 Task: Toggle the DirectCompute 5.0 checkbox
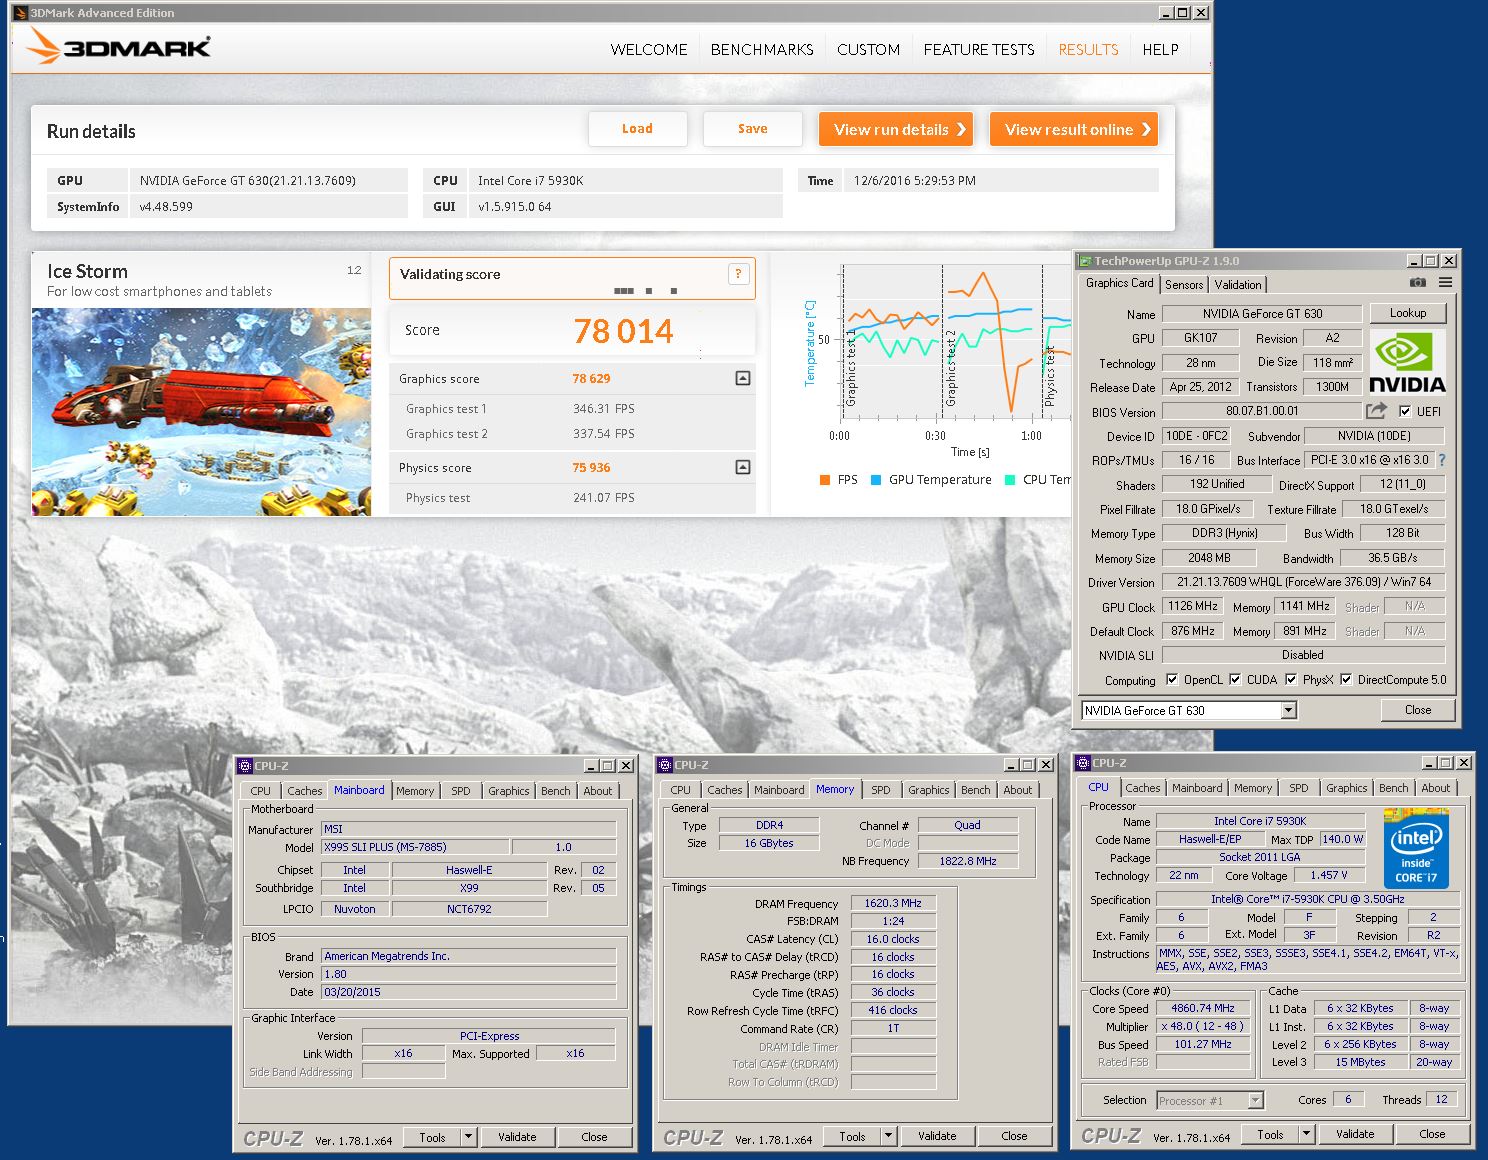pos(1346,679)
